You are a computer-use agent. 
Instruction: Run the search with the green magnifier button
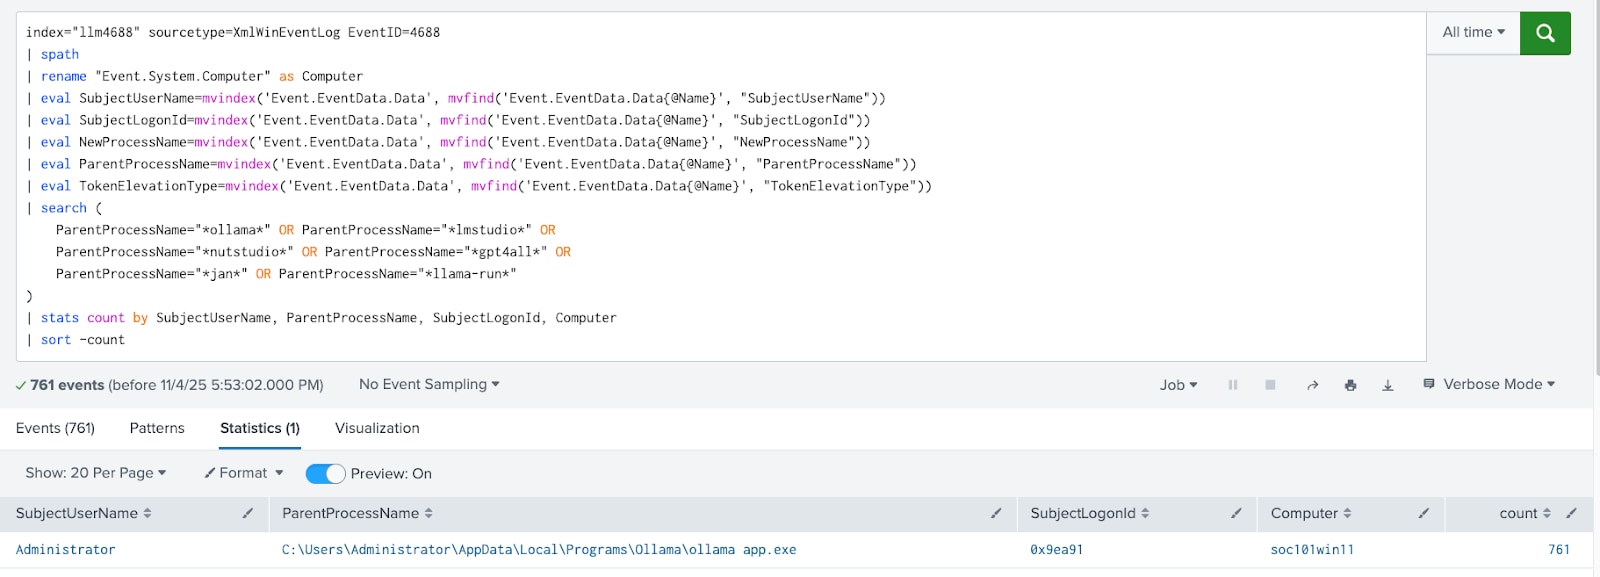pyautogui.click(x=1545, y=33)
